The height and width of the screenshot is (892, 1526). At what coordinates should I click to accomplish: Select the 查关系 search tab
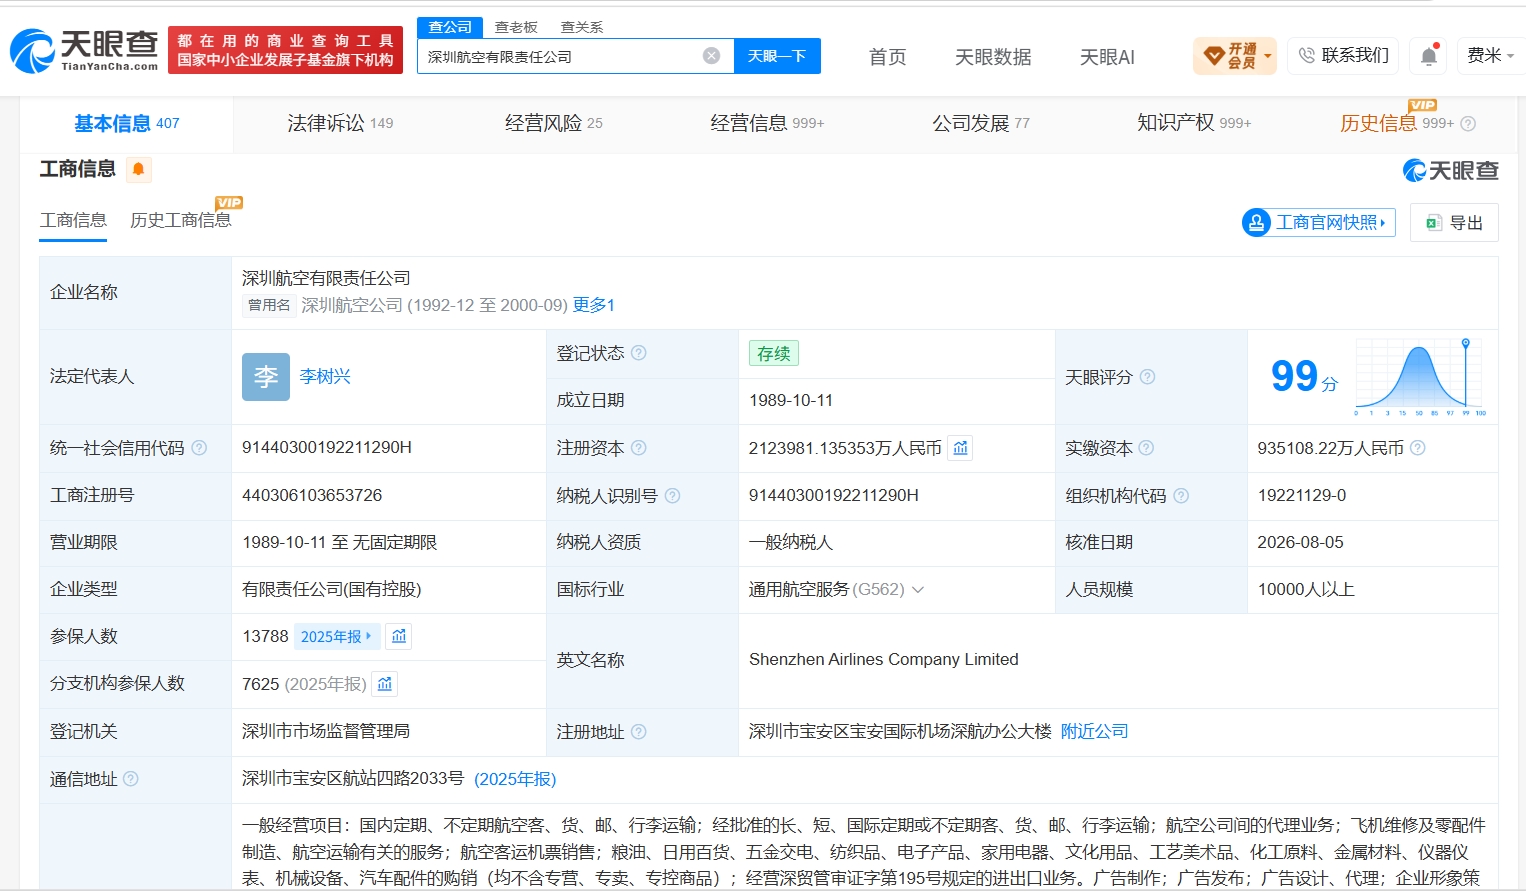(x=582, y=27)
